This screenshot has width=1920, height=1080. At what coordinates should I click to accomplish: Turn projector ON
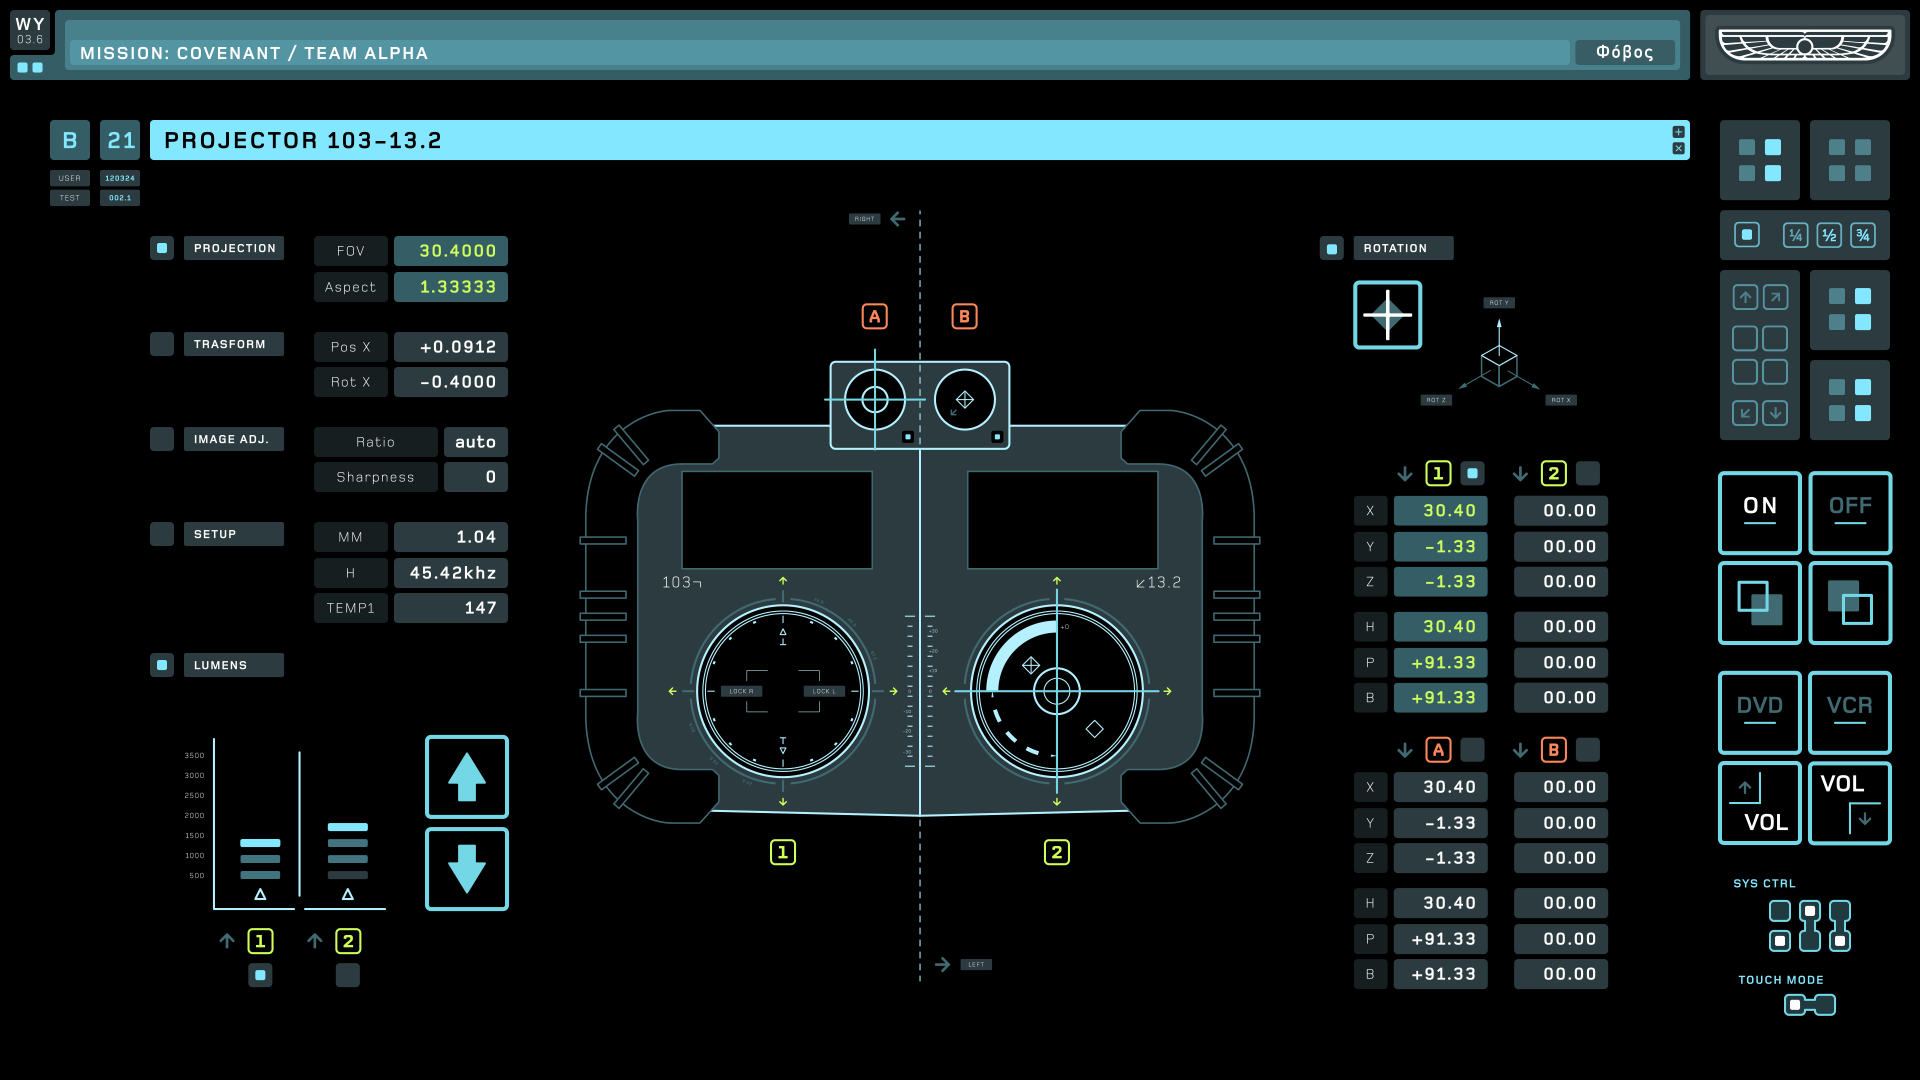point(1759,512)
